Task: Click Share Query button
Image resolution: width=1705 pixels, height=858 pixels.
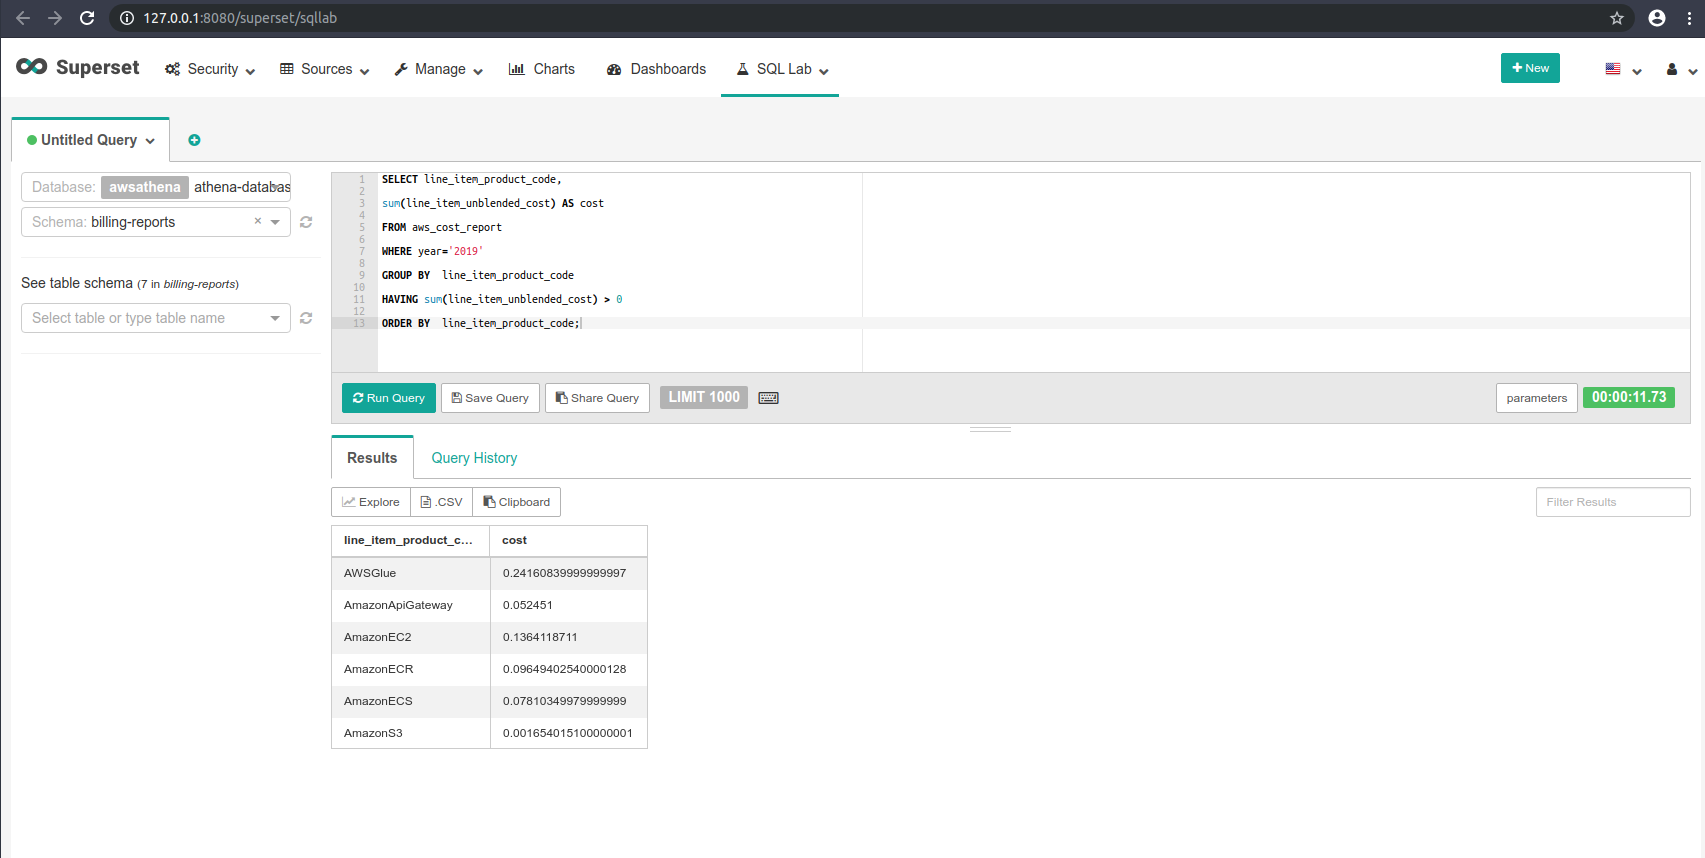Action: (597, 398)
